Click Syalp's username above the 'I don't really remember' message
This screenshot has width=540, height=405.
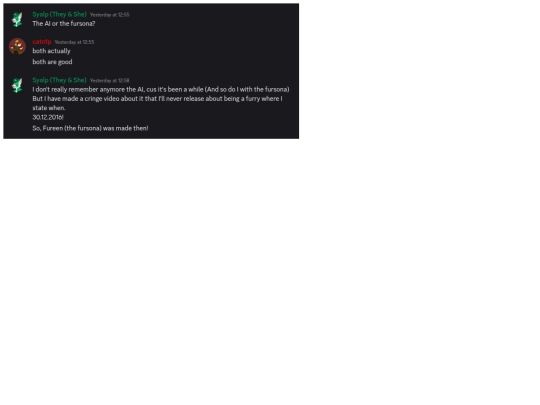click(x=59, y=80)
